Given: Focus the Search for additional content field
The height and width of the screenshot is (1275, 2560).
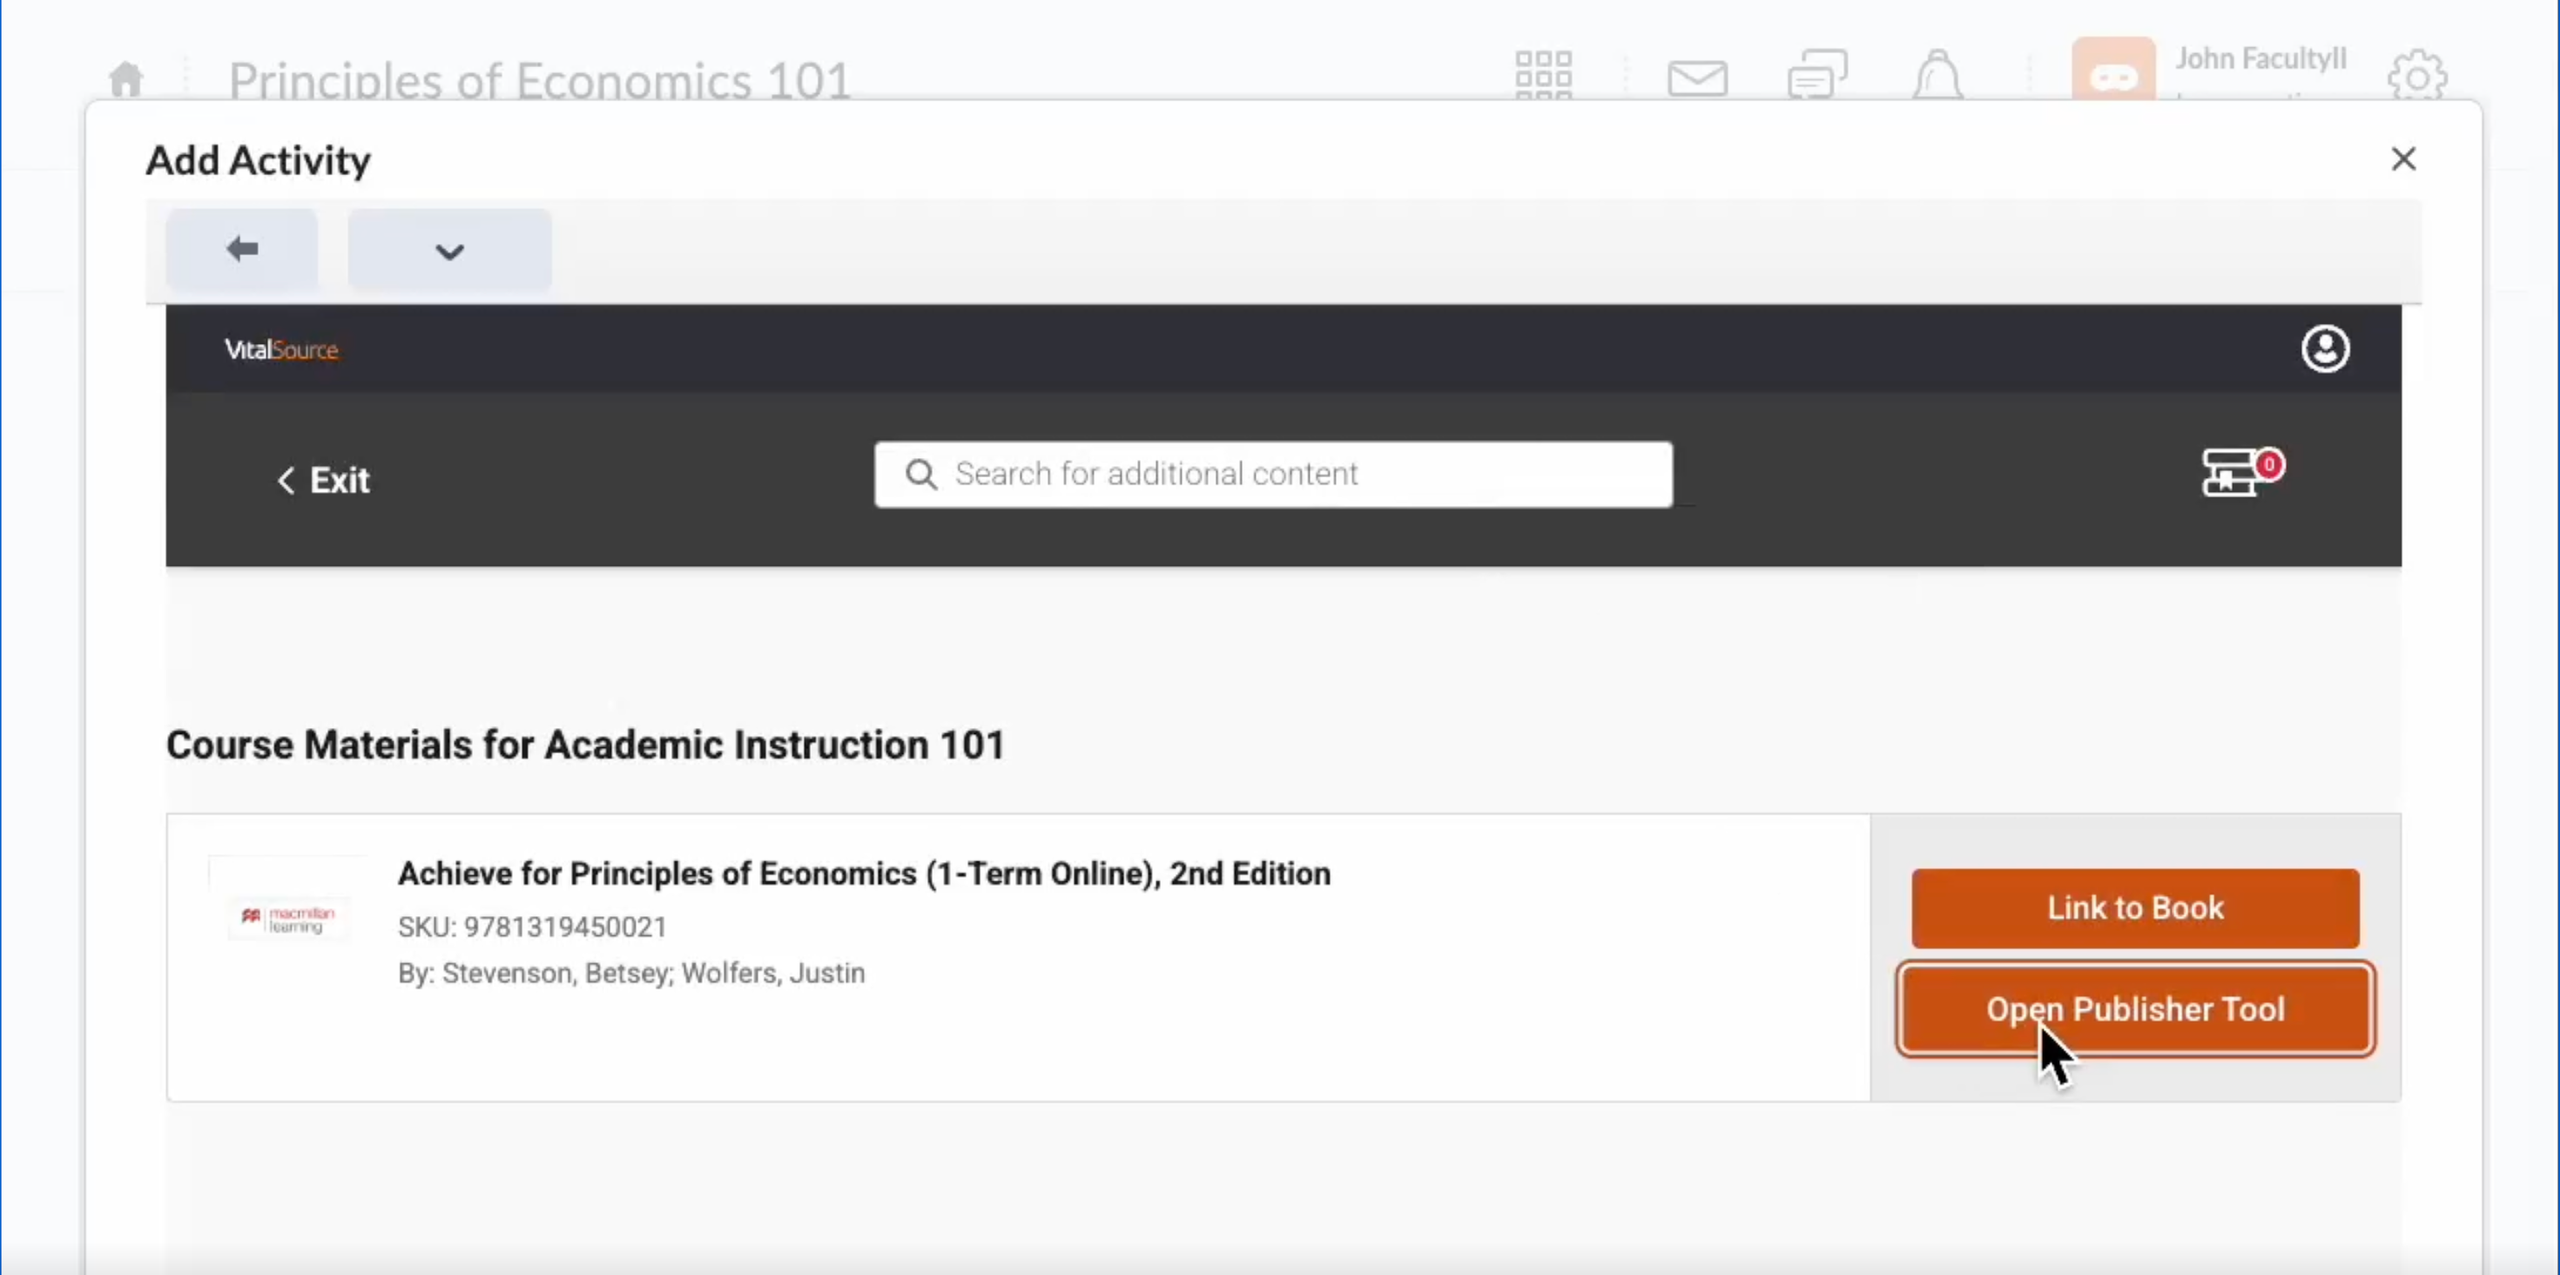Looking at the screenshot, I should pyautogui.click(x=1272, y=474).
